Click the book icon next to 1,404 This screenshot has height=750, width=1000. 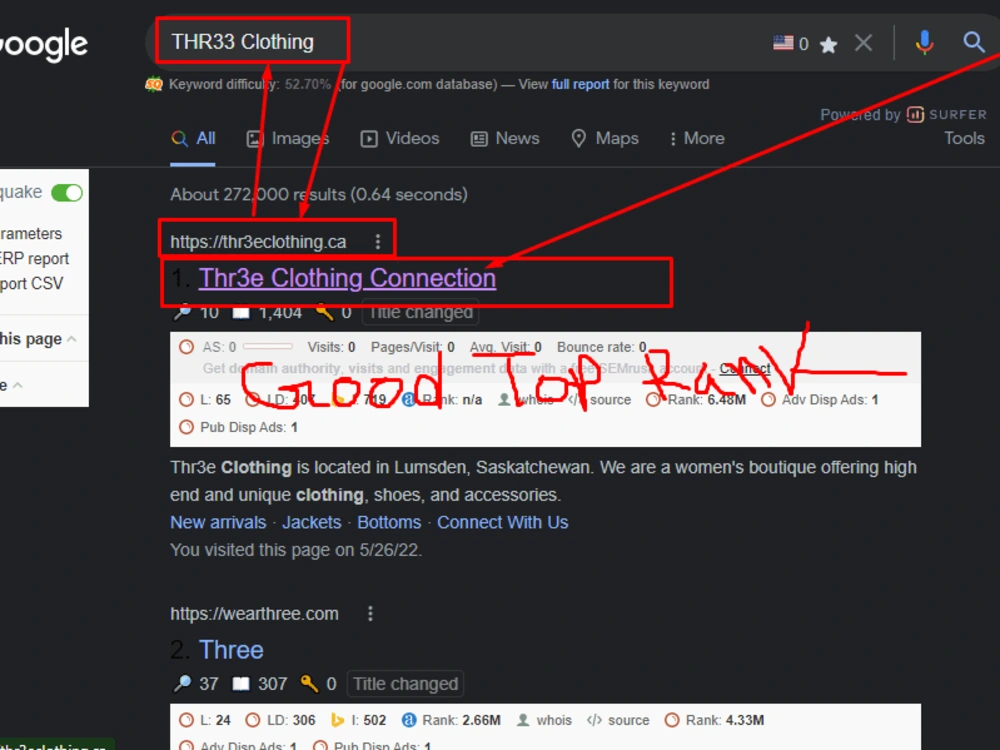241,312
